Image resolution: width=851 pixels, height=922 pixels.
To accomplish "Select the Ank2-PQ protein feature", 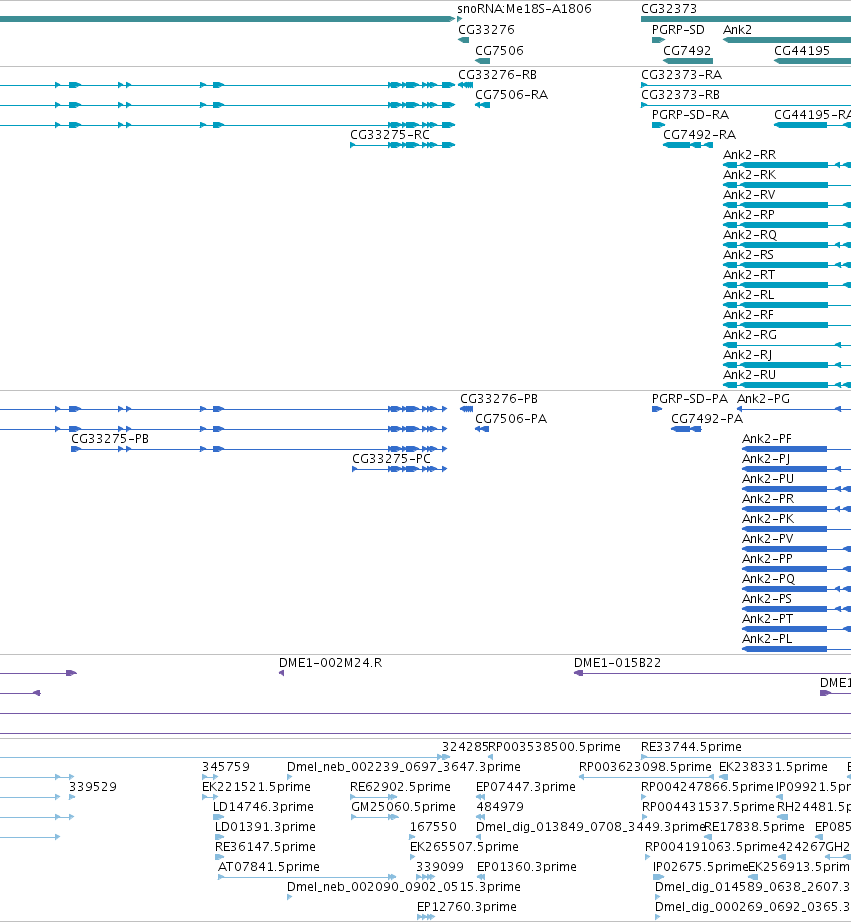I will [x=769, y=579].
